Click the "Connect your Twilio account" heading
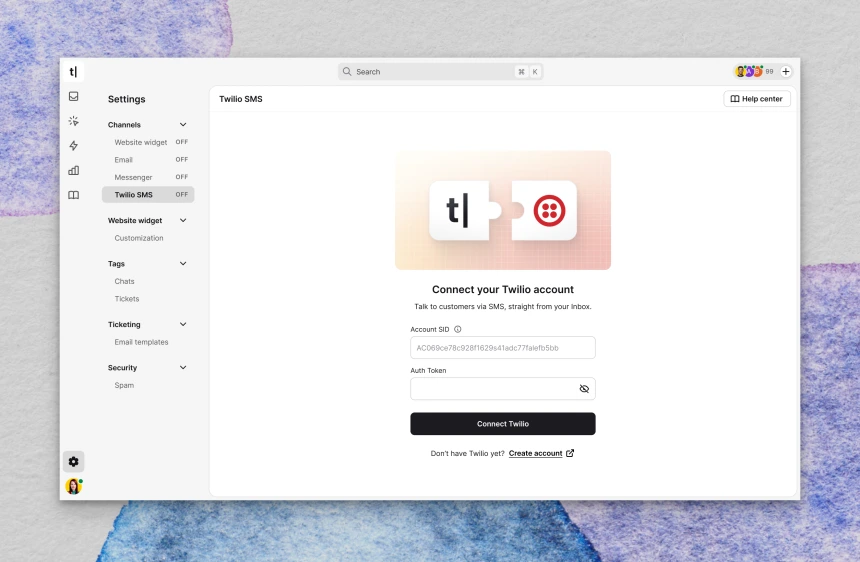Image resolution: width=860 pixels, height=562 pixels. click(503, 289)
